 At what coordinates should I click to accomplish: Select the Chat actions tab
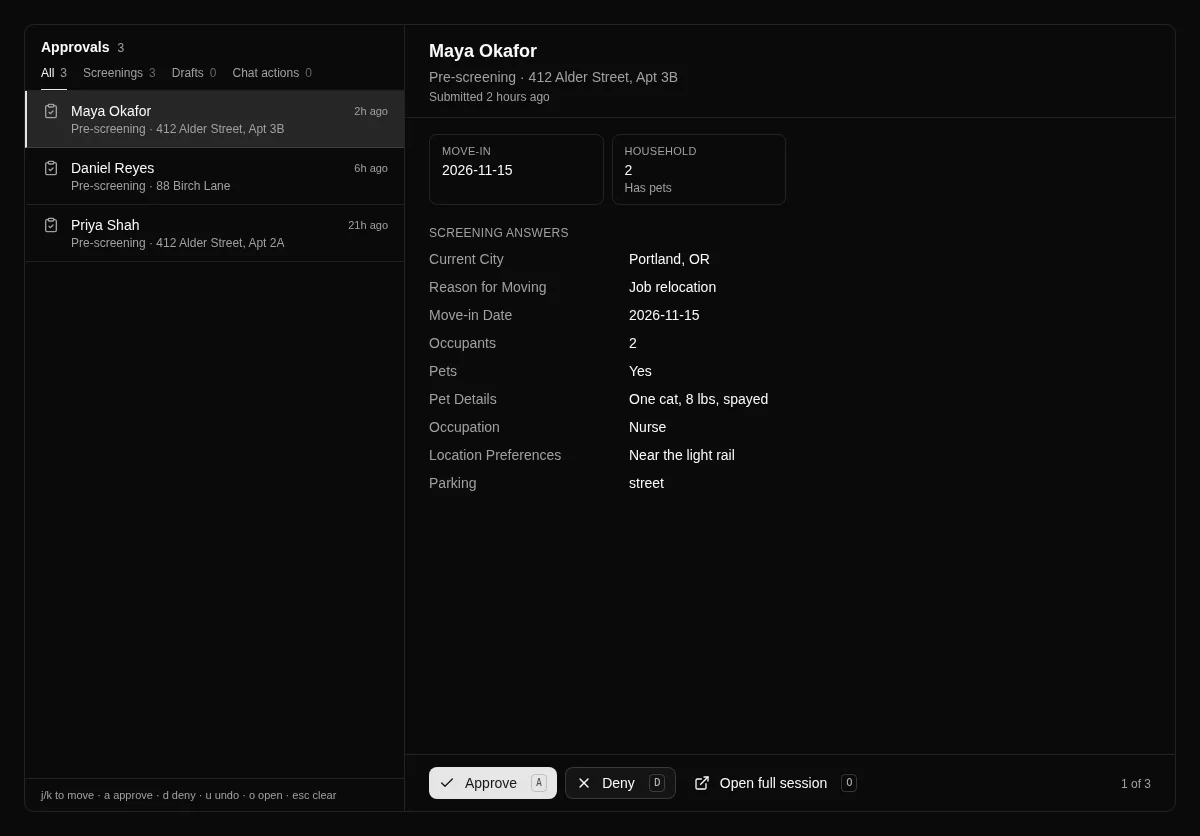pyautogui.click(x=272, y=73)
